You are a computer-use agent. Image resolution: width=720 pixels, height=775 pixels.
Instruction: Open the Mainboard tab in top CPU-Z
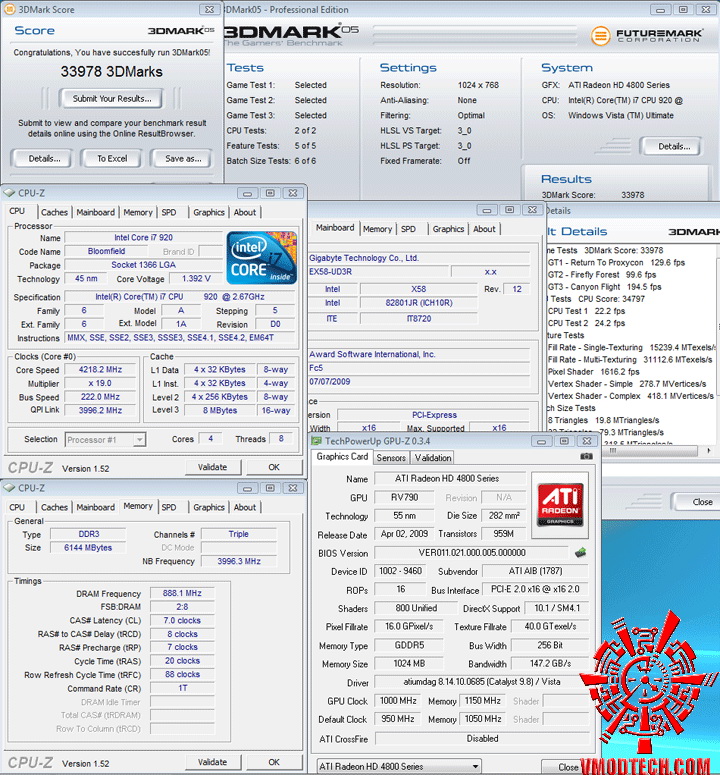pos(95,212)
